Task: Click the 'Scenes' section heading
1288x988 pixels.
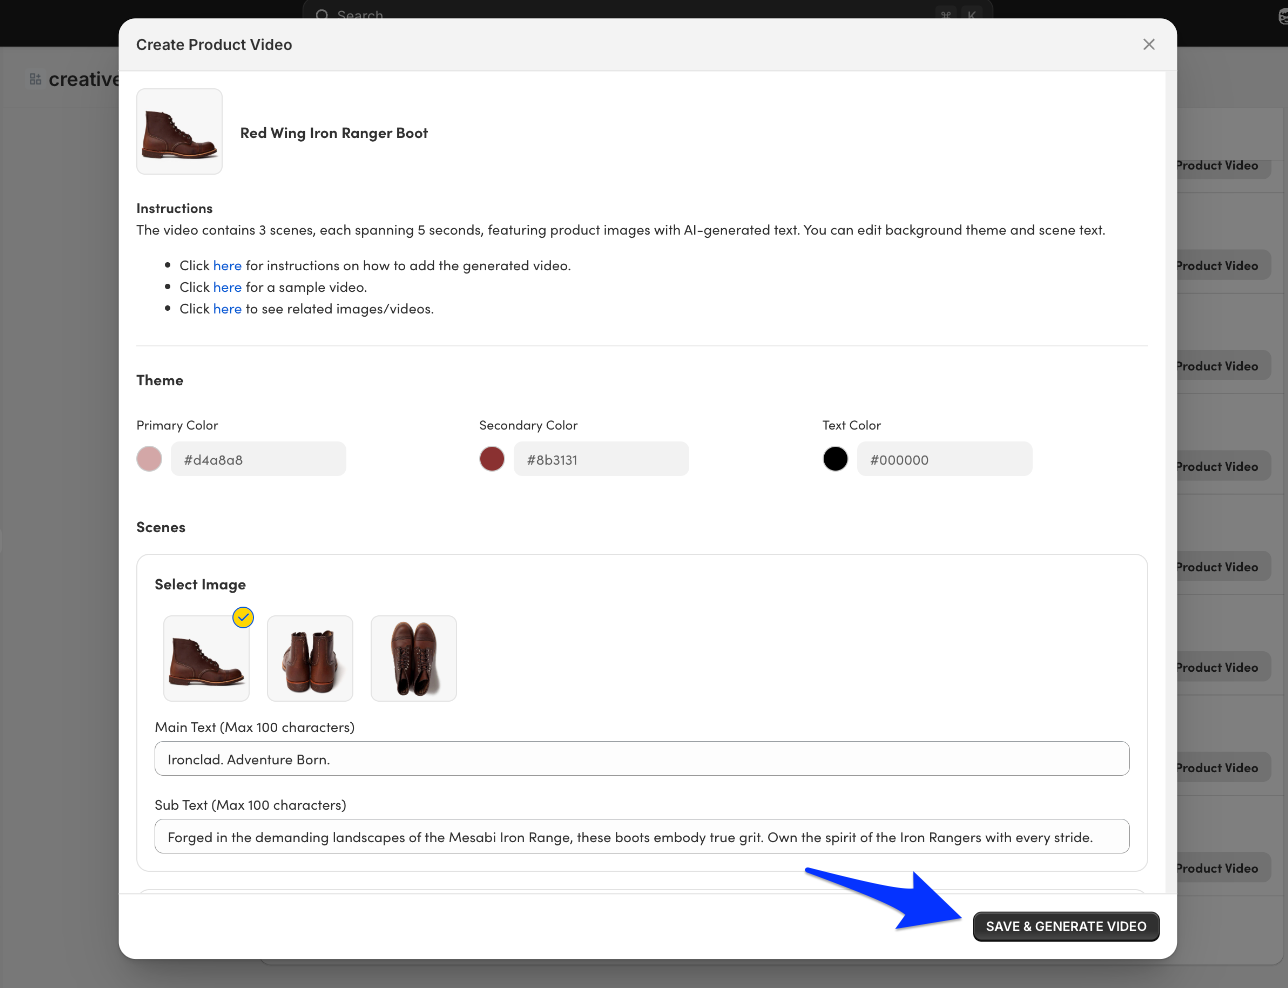Action: click(161, 527)
